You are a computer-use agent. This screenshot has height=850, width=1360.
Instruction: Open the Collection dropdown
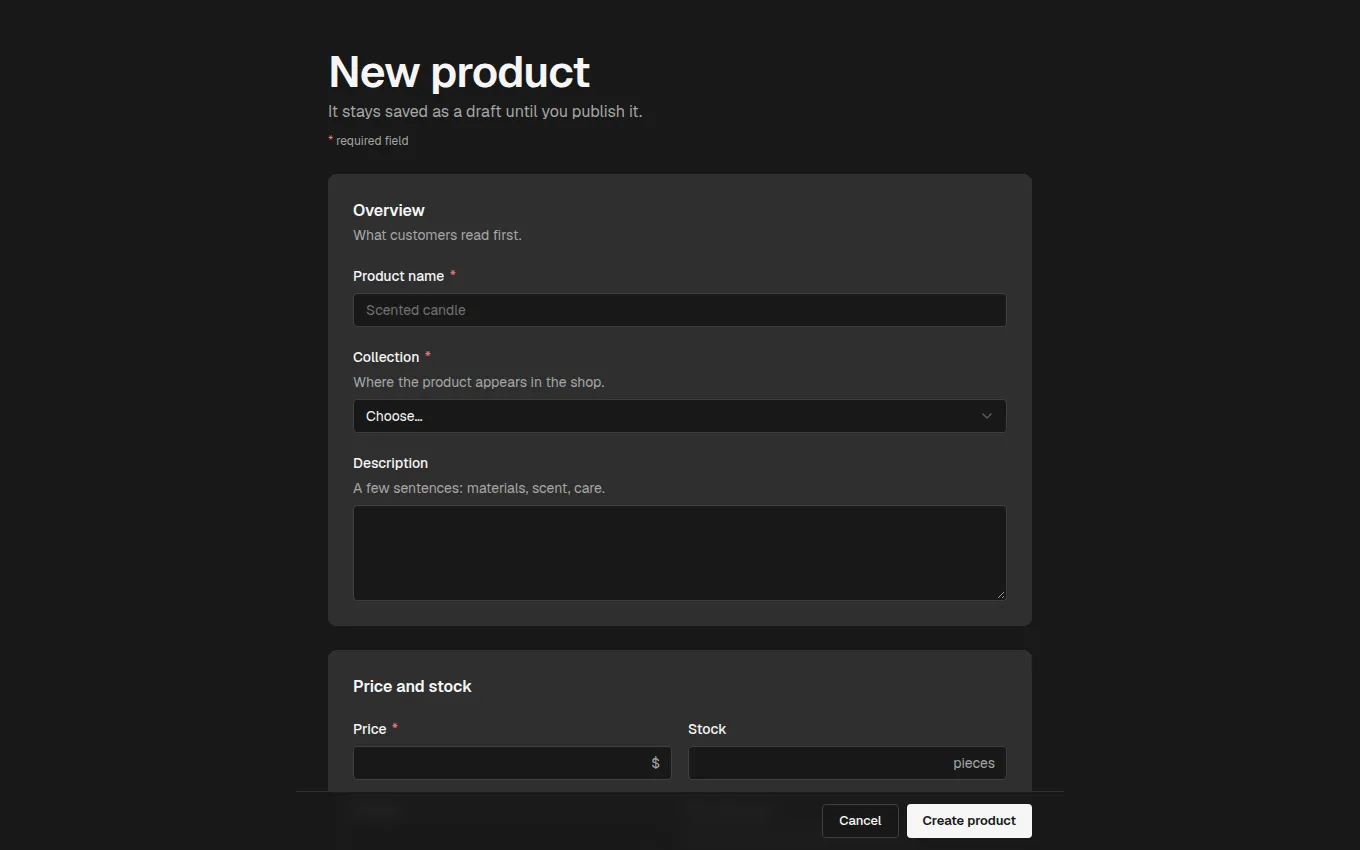click(x=679, y=416)
